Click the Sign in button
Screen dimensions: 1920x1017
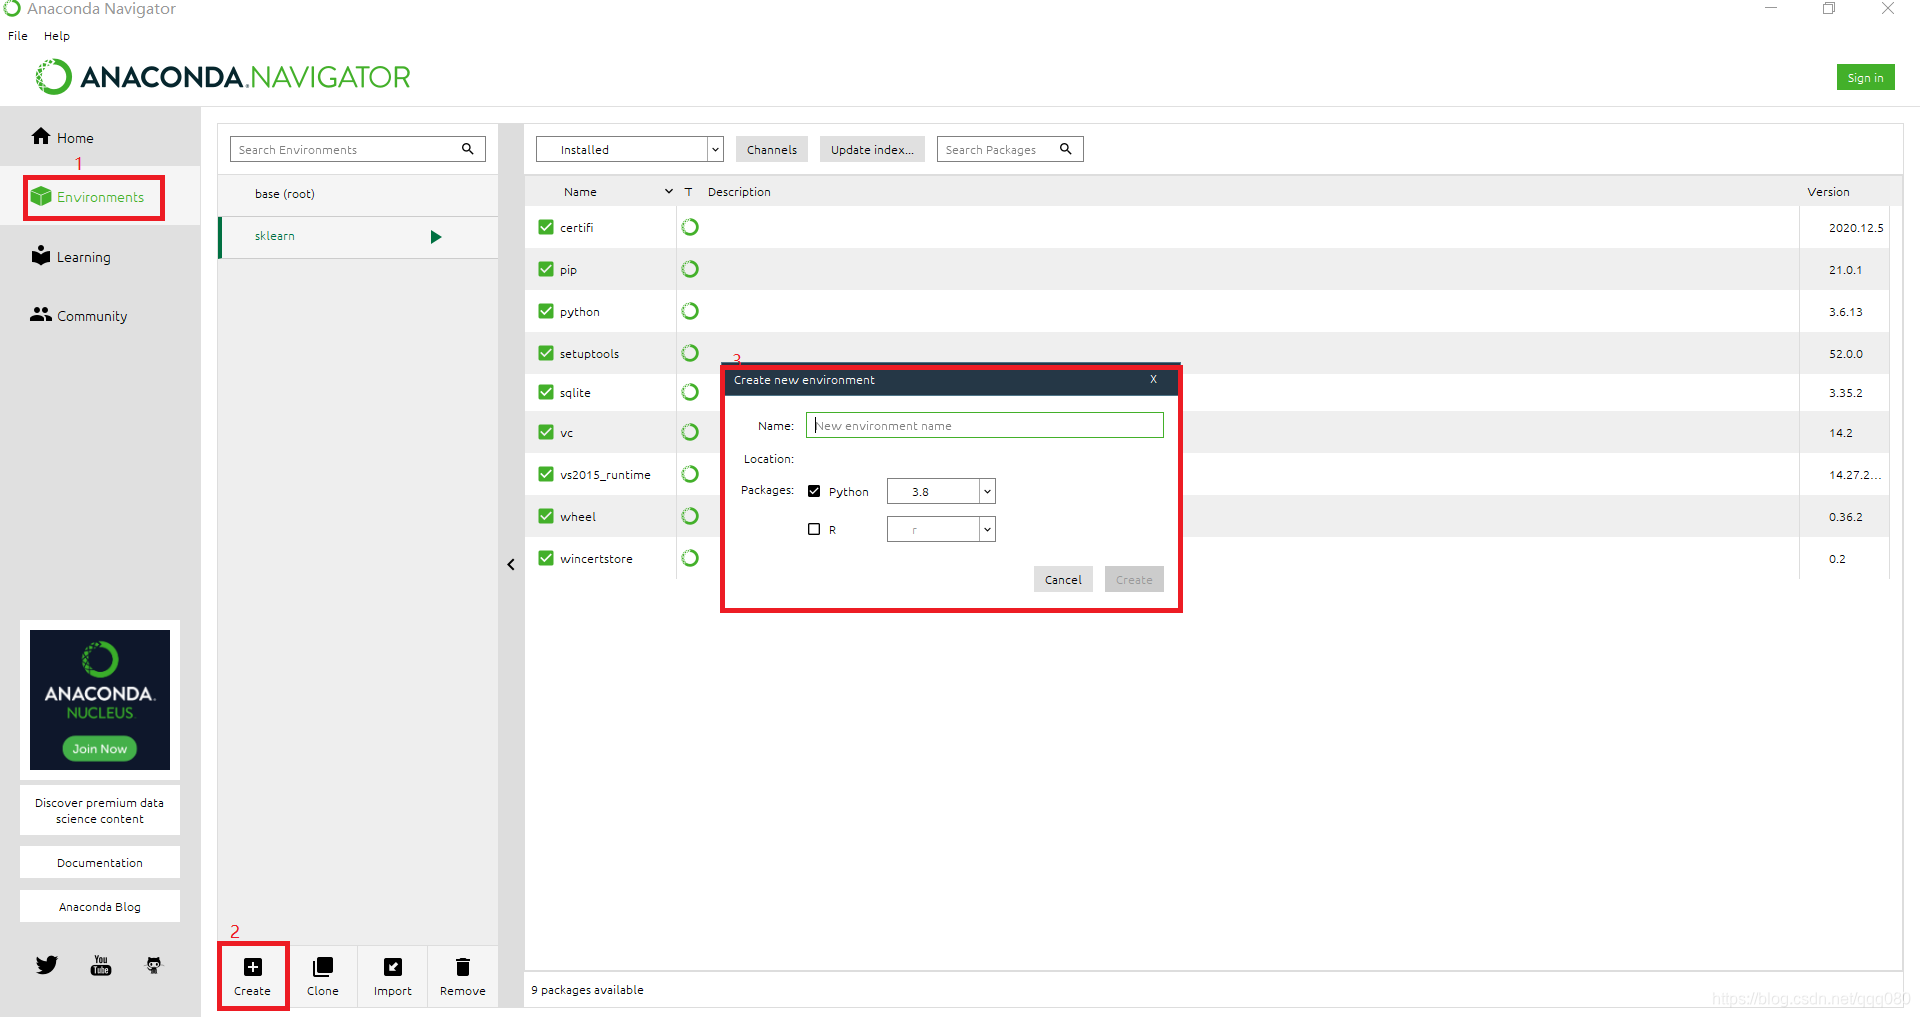(x=1865, y=77)
